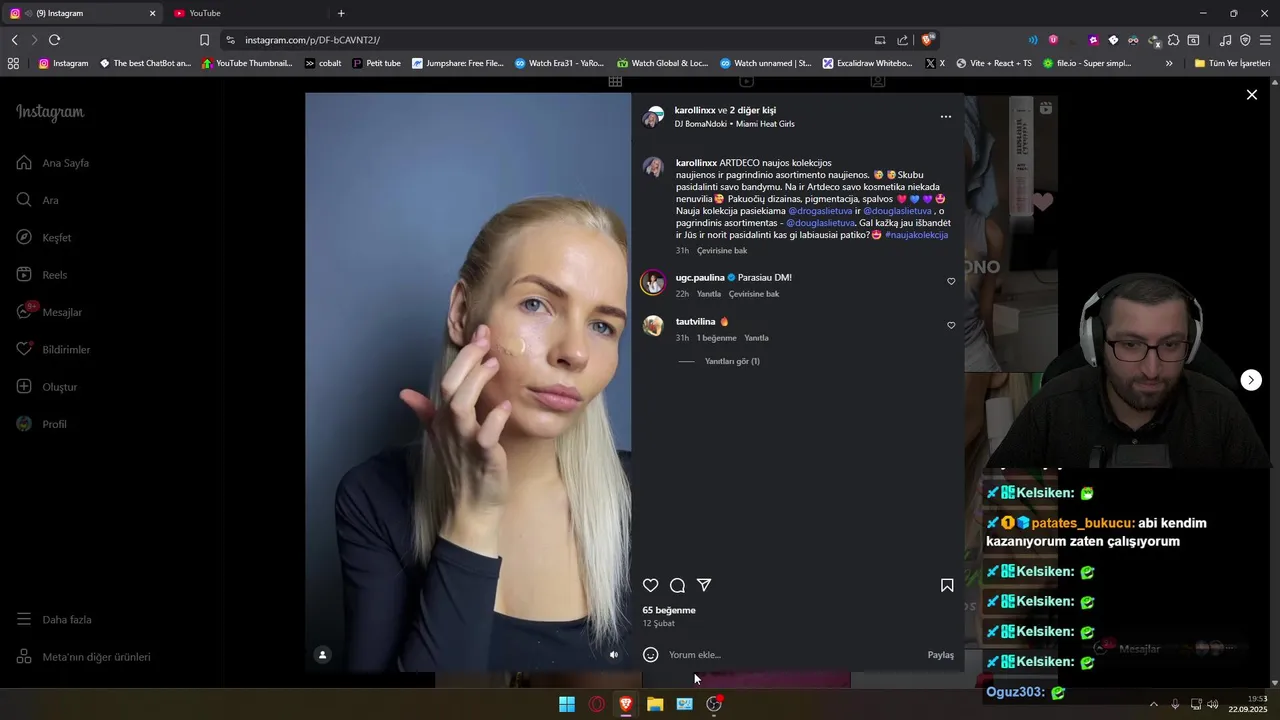Open the Windows Start menu
Viewport: 1280px width, 720px height.
click(567, 704)
